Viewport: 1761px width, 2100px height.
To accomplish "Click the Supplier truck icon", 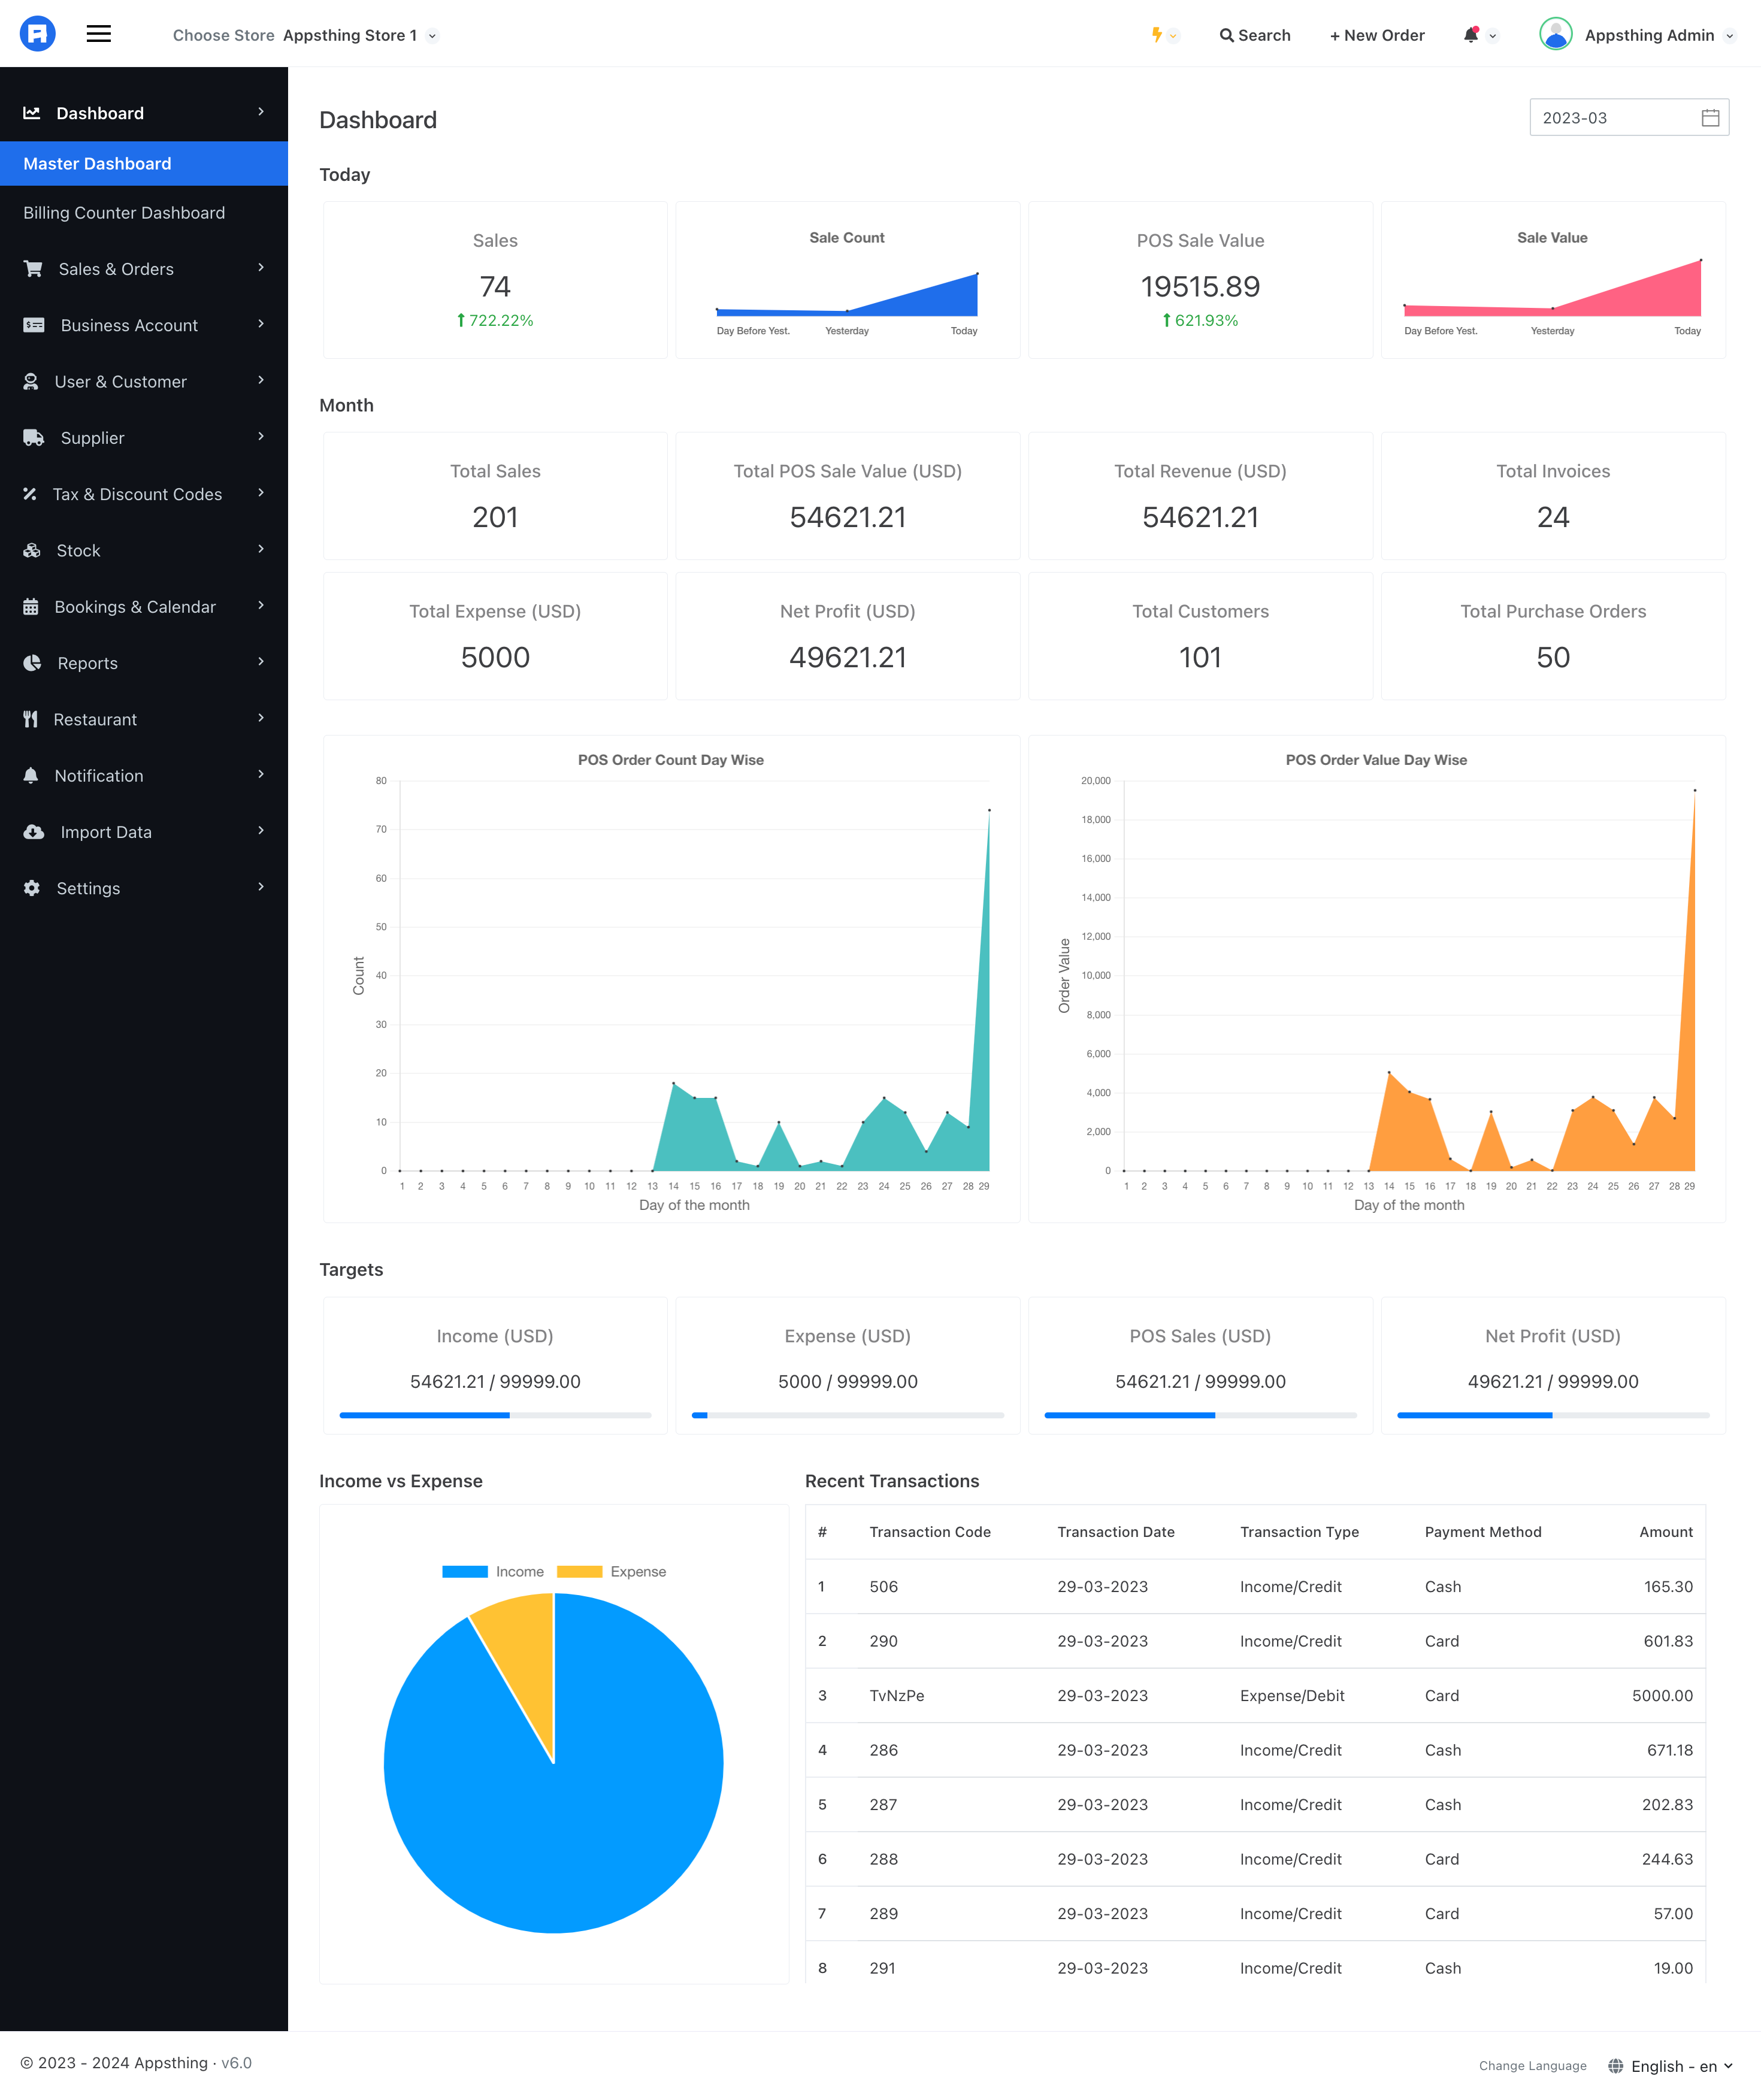I will [34, 438].
